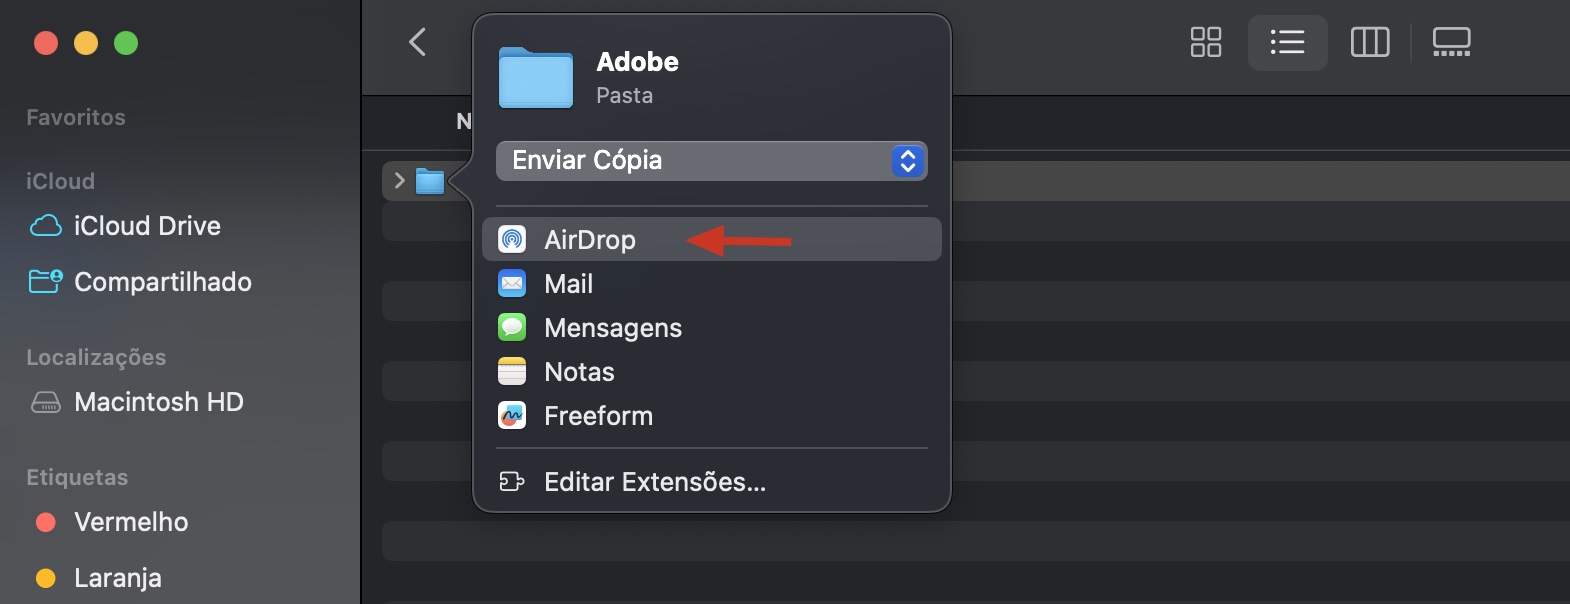Open Macintosh HD under Localizações
This screenshot has height=604, width=1570.
pos(159,402)
